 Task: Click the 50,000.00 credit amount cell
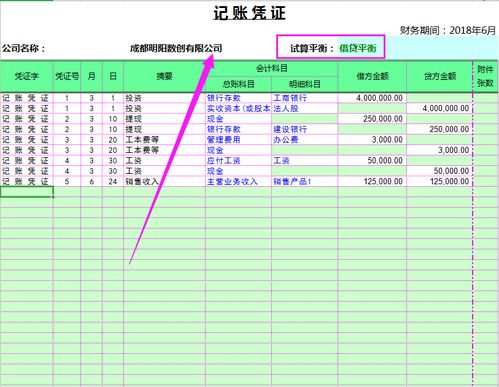pos(440,171)
